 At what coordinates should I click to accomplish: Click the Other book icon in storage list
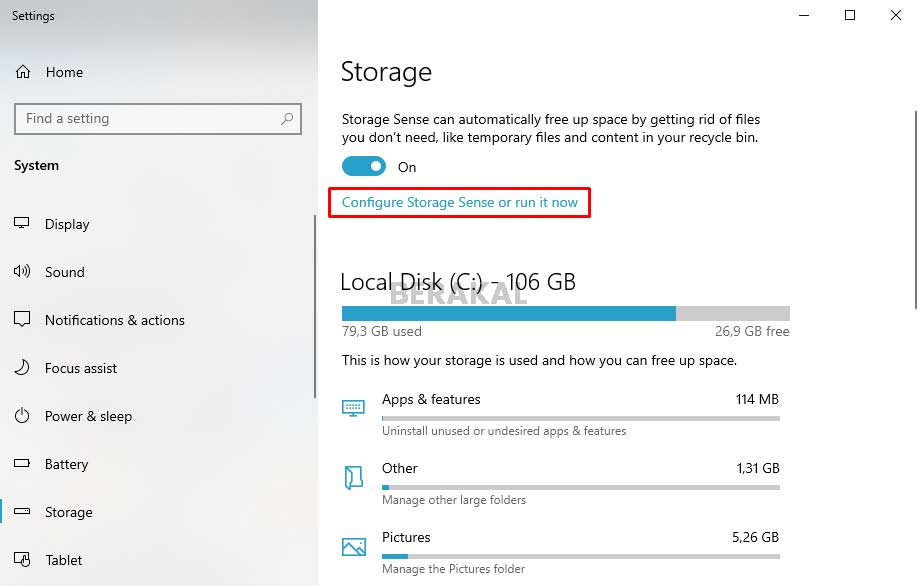click(353, 477)
